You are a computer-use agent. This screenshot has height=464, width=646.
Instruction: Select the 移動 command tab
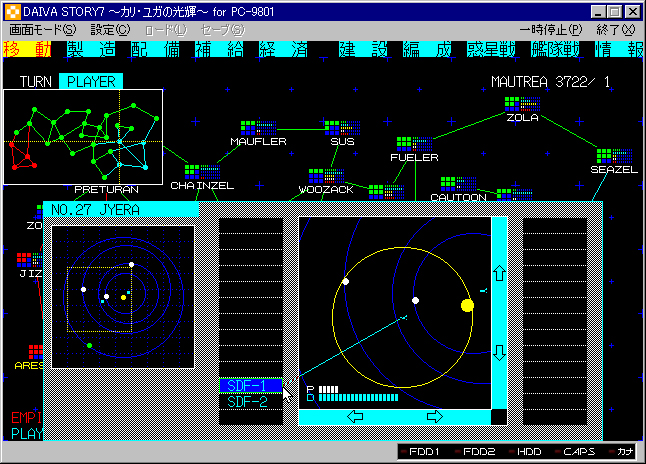(x=26, y=49)
